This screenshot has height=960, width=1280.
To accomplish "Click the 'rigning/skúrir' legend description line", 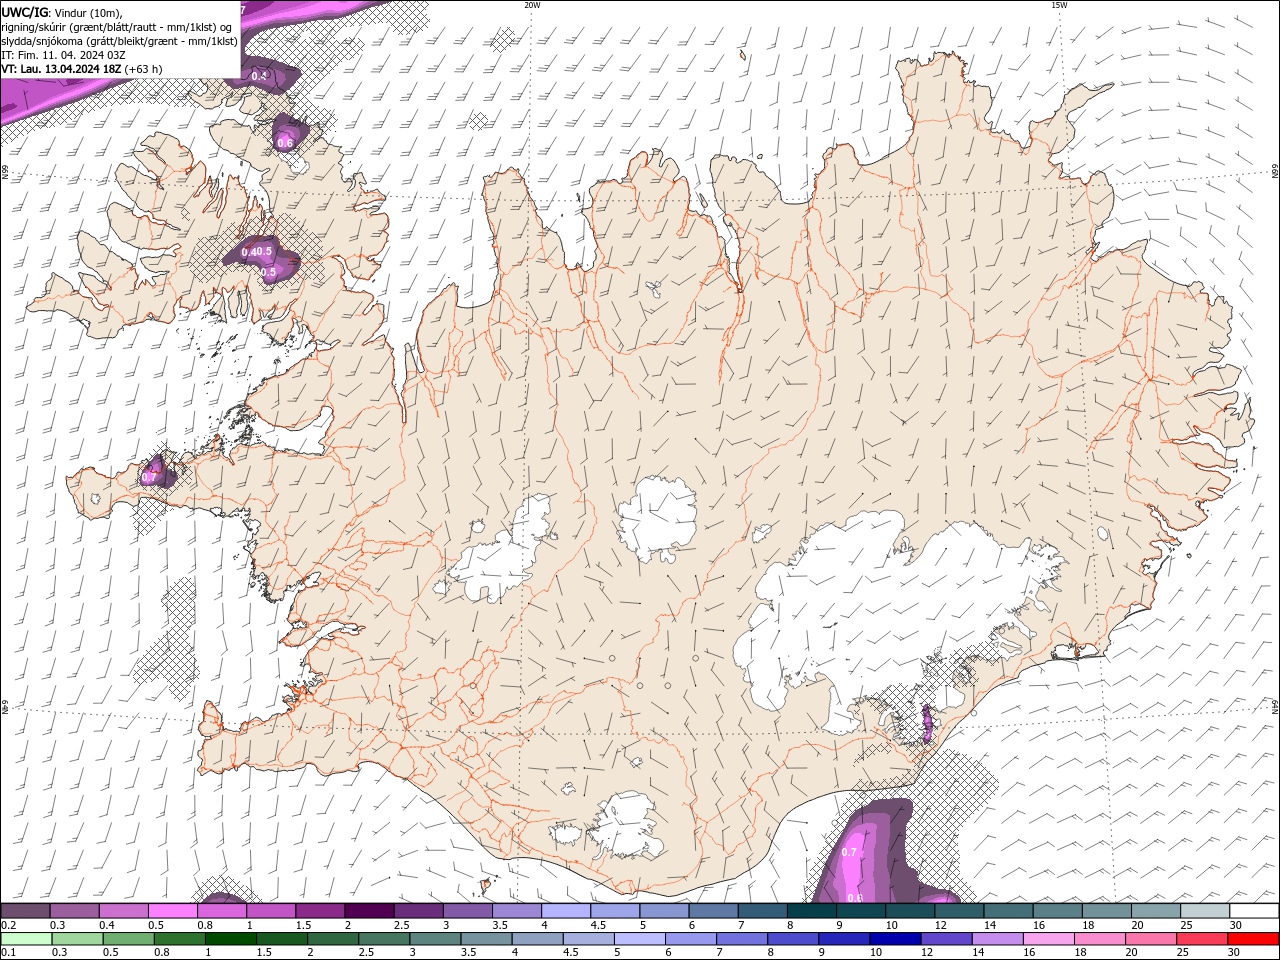I will (115, 27).
